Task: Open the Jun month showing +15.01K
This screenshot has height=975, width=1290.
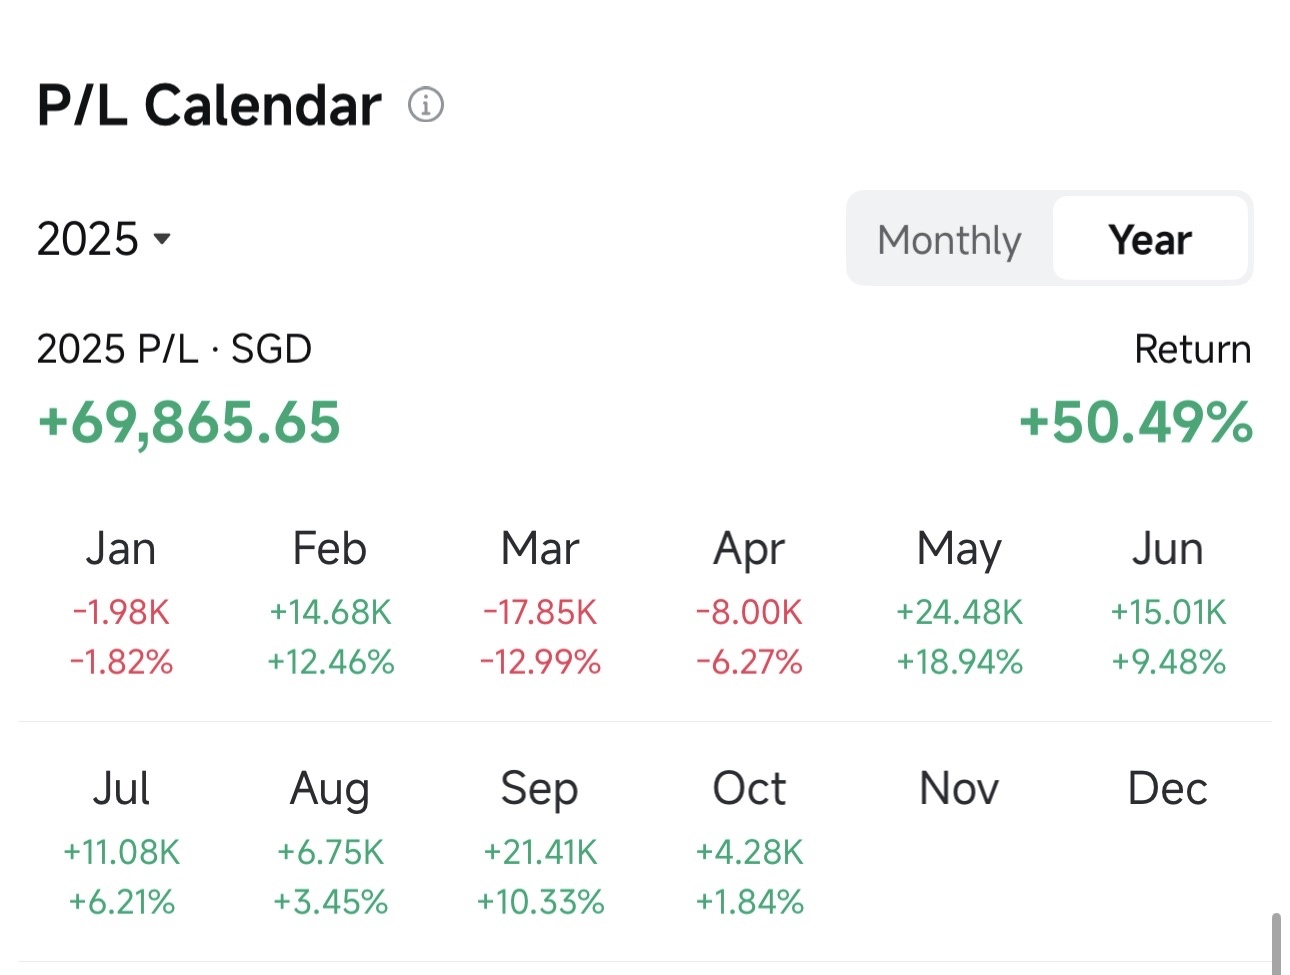Action: (1168, 603)
